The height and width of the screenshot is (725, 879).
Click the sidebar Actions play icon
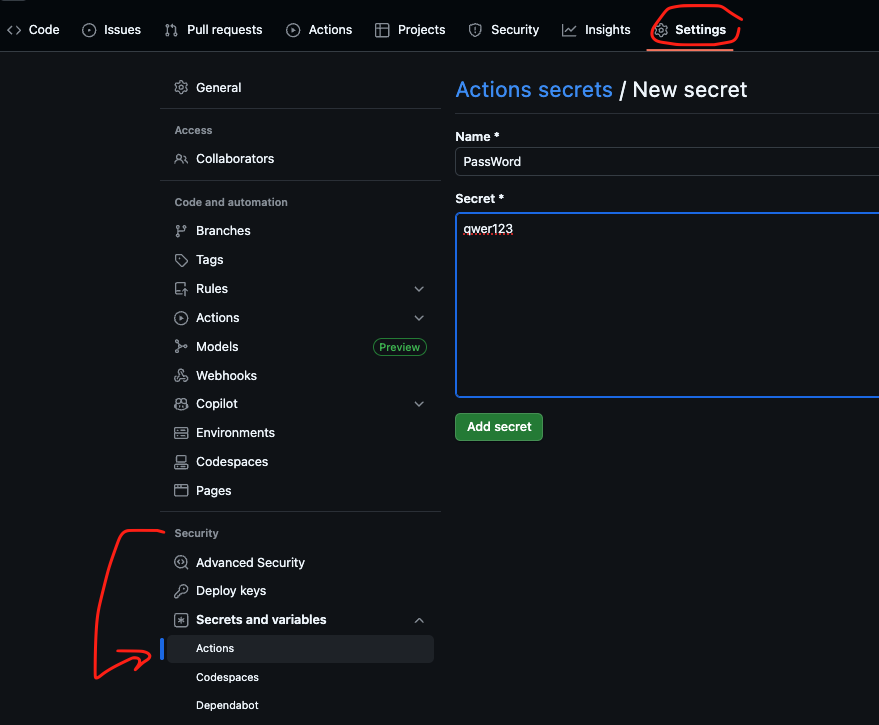pyautogui.click(x=181, y=318)
